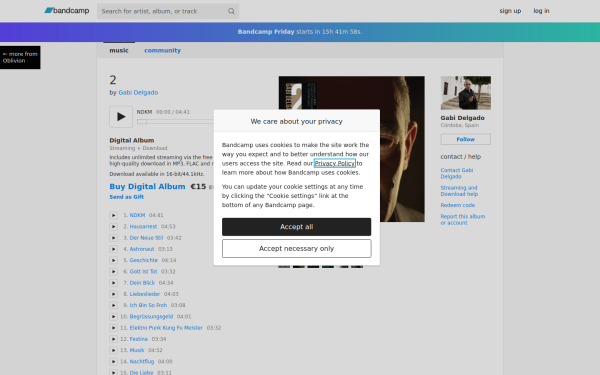The width and height of the screenshot is (600, 375).
Task: Open the Dein Blick track link
Action: click(142, 283)
